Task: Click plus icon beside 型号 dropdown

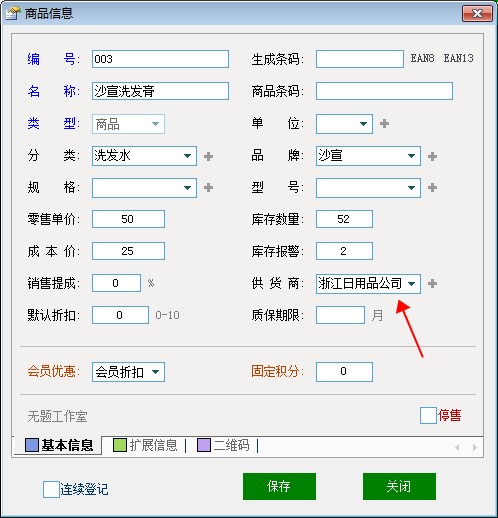Action: (x=432, y=188)
